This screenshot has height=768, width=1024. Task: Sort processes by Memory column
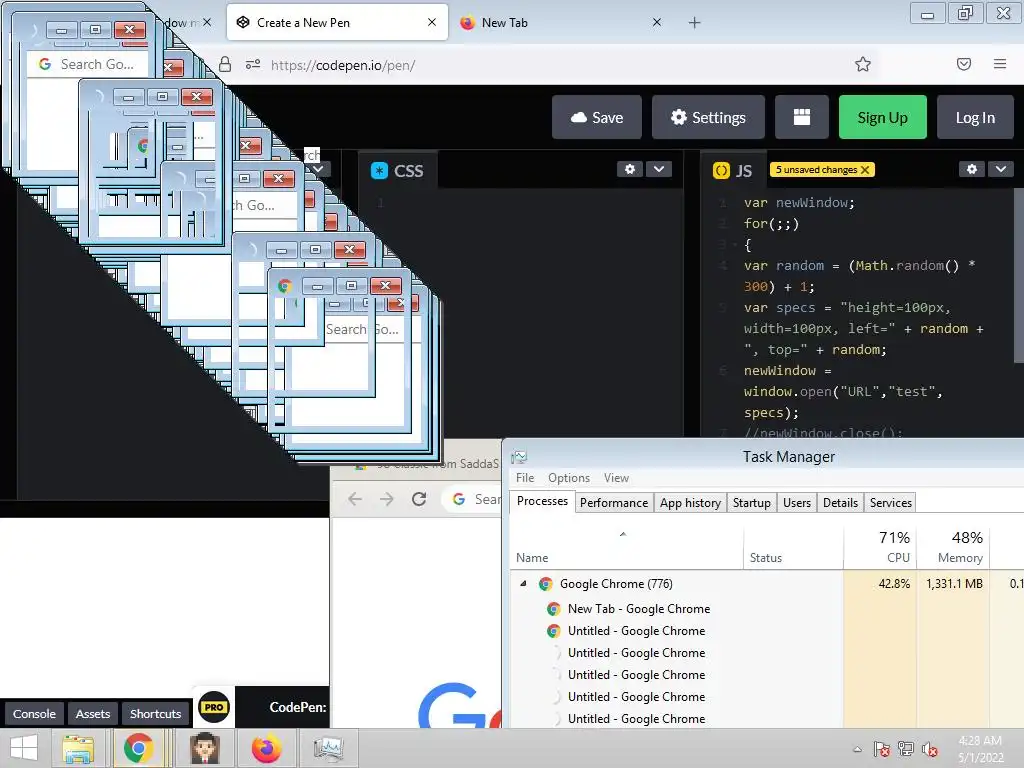[x=953, y=547]
